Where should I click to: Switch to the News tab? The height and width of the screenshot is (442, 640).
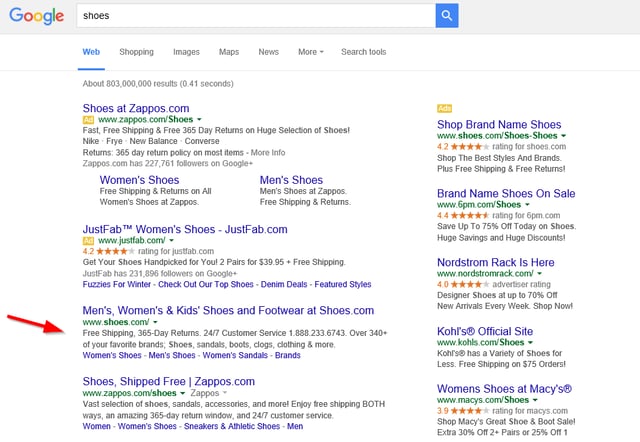tap(269, 52)
